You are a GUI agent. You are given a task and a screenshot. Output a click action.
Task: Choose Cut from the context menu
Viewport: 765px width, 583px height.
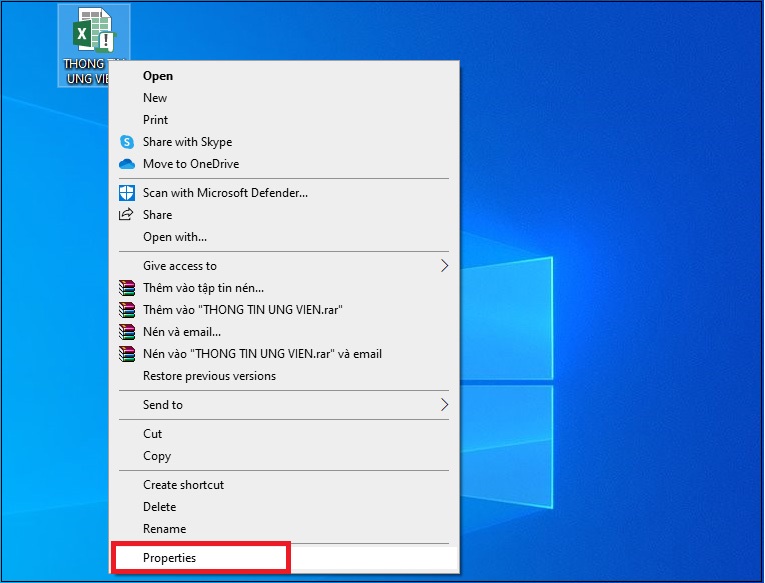pyautogui.click(x=152, y=434)
